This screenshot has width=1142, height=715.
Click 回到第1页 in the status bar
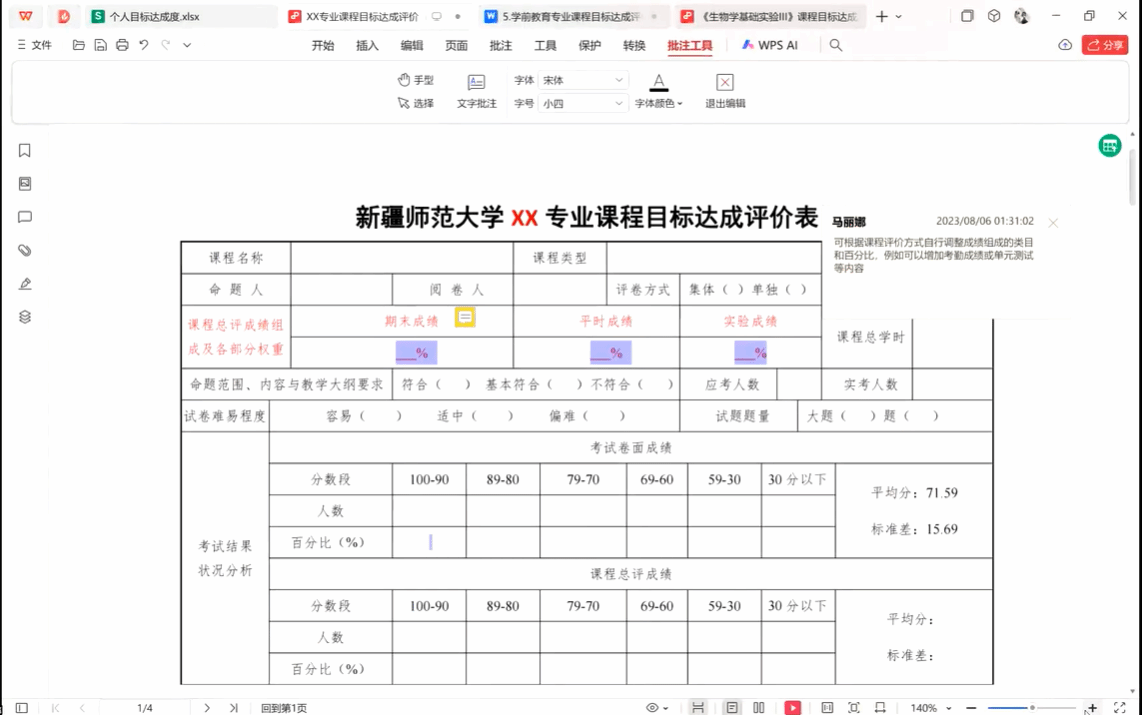(284, 708)
